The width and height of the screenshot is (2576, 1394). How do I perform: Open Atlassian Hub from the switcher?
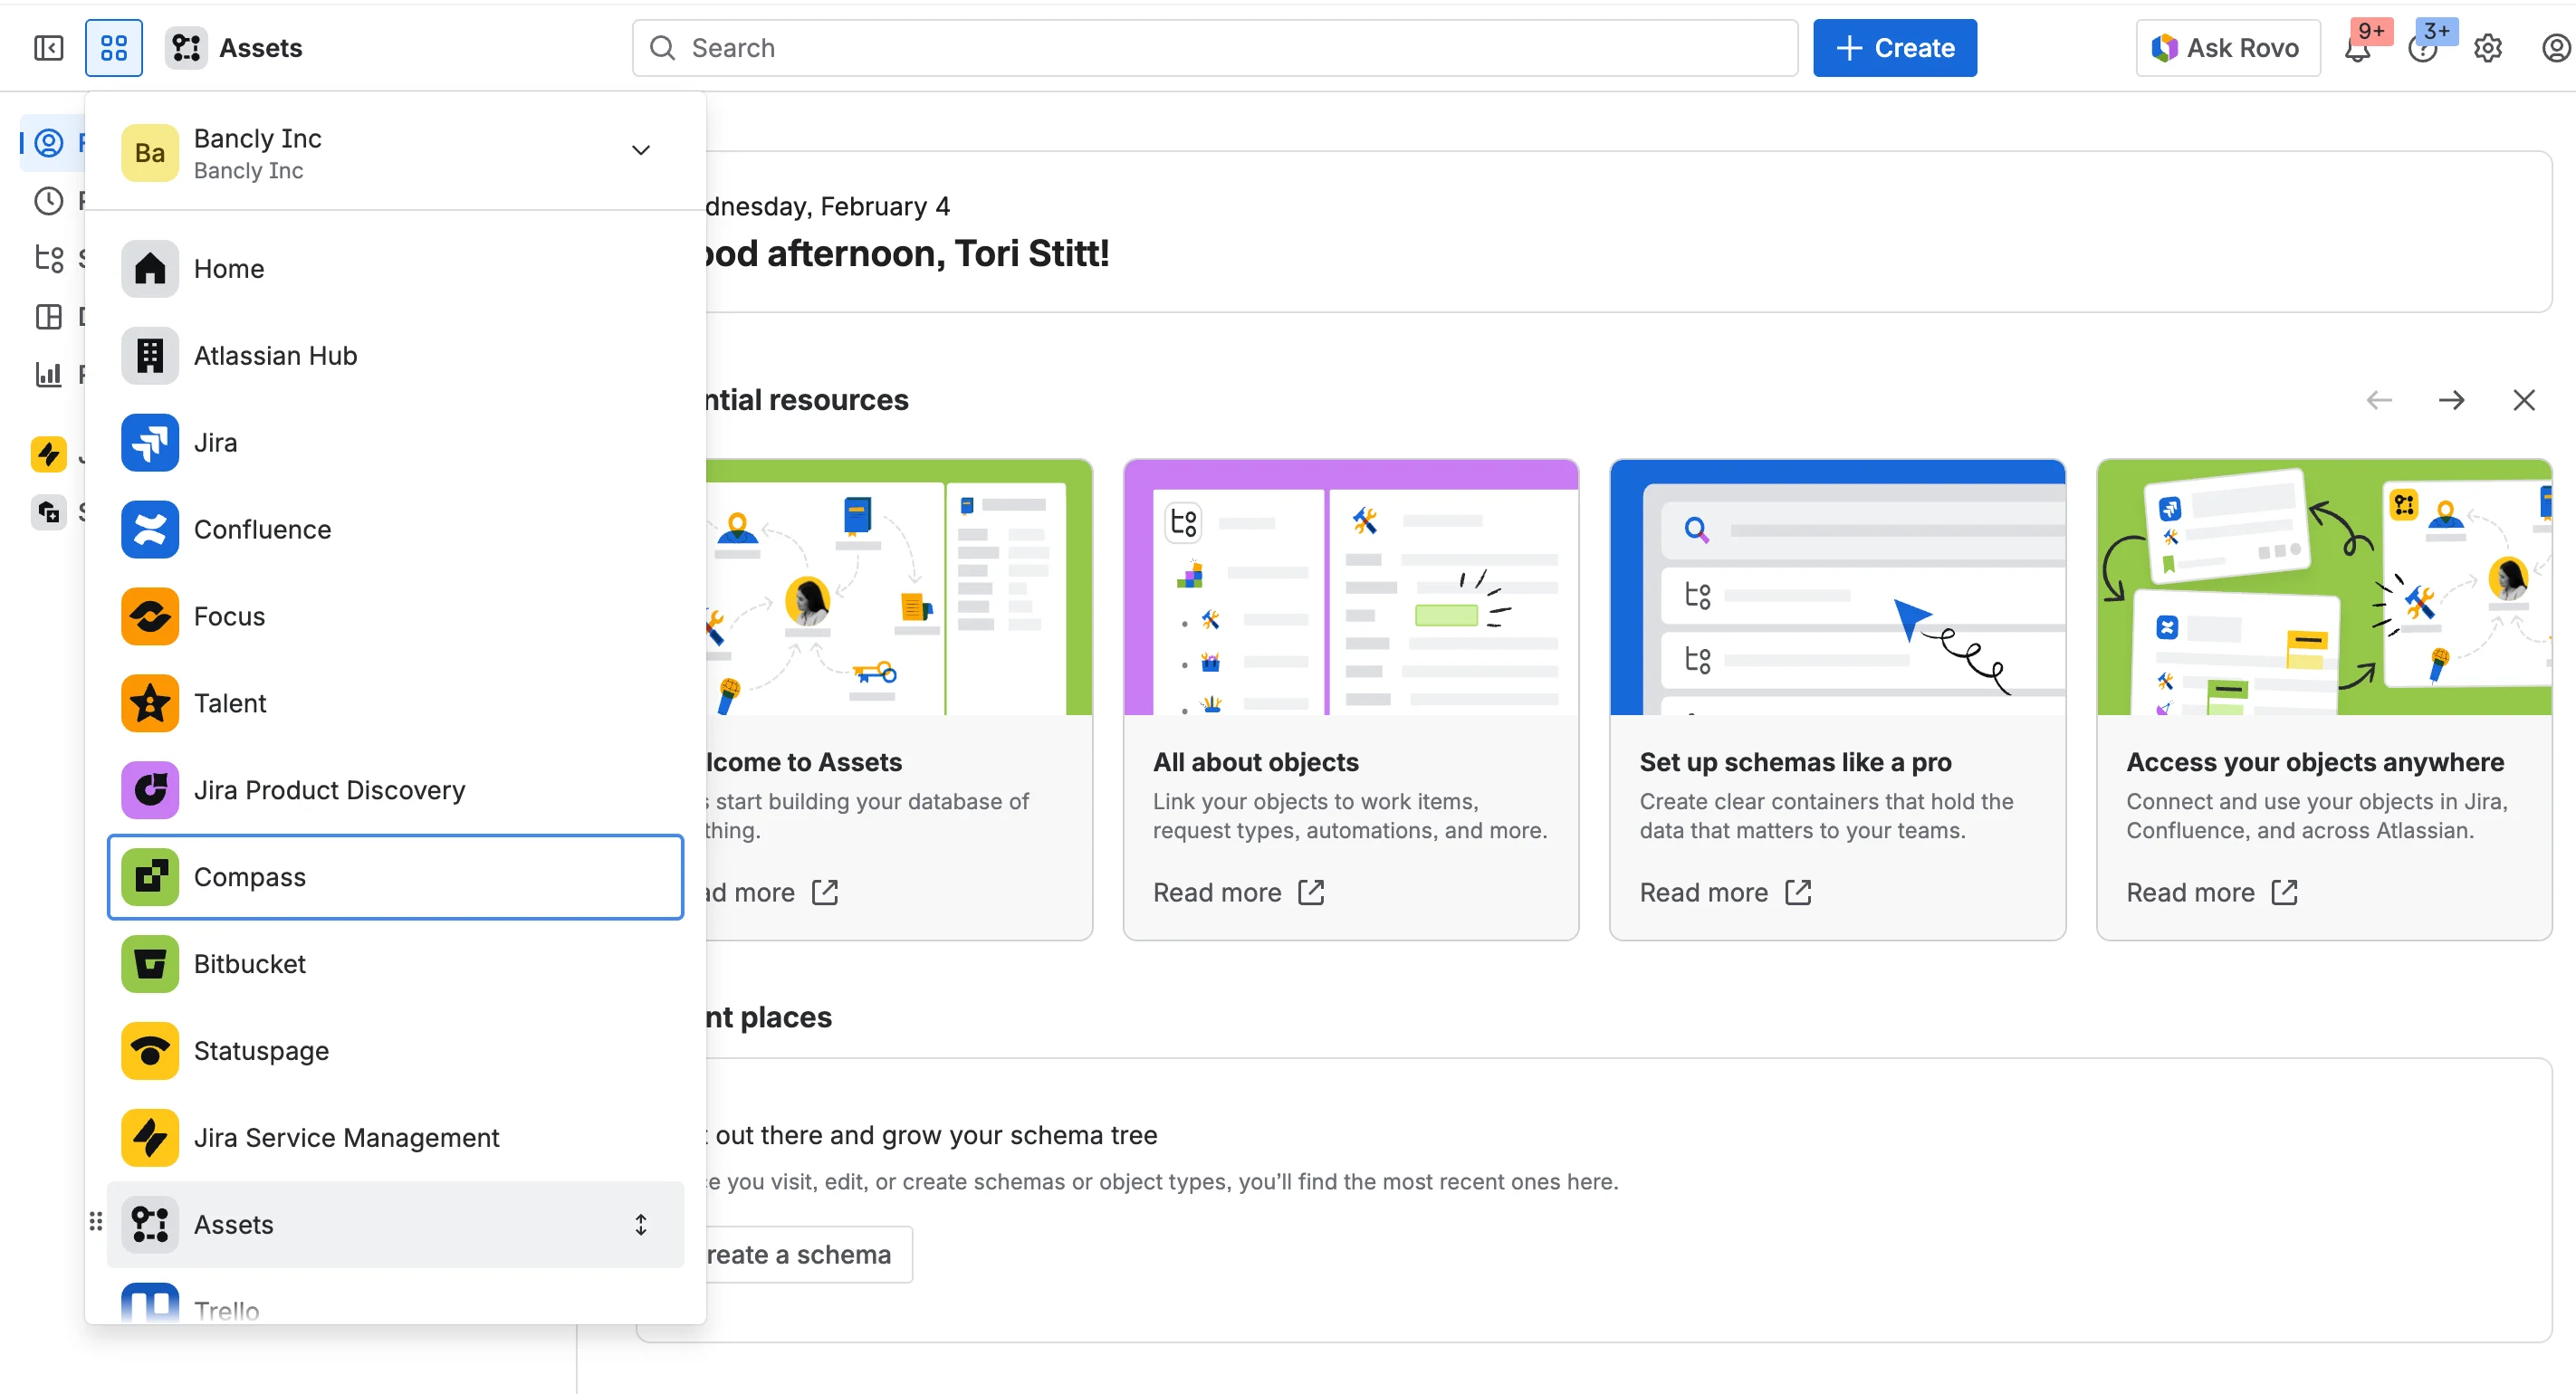click(x=396, y=355)
